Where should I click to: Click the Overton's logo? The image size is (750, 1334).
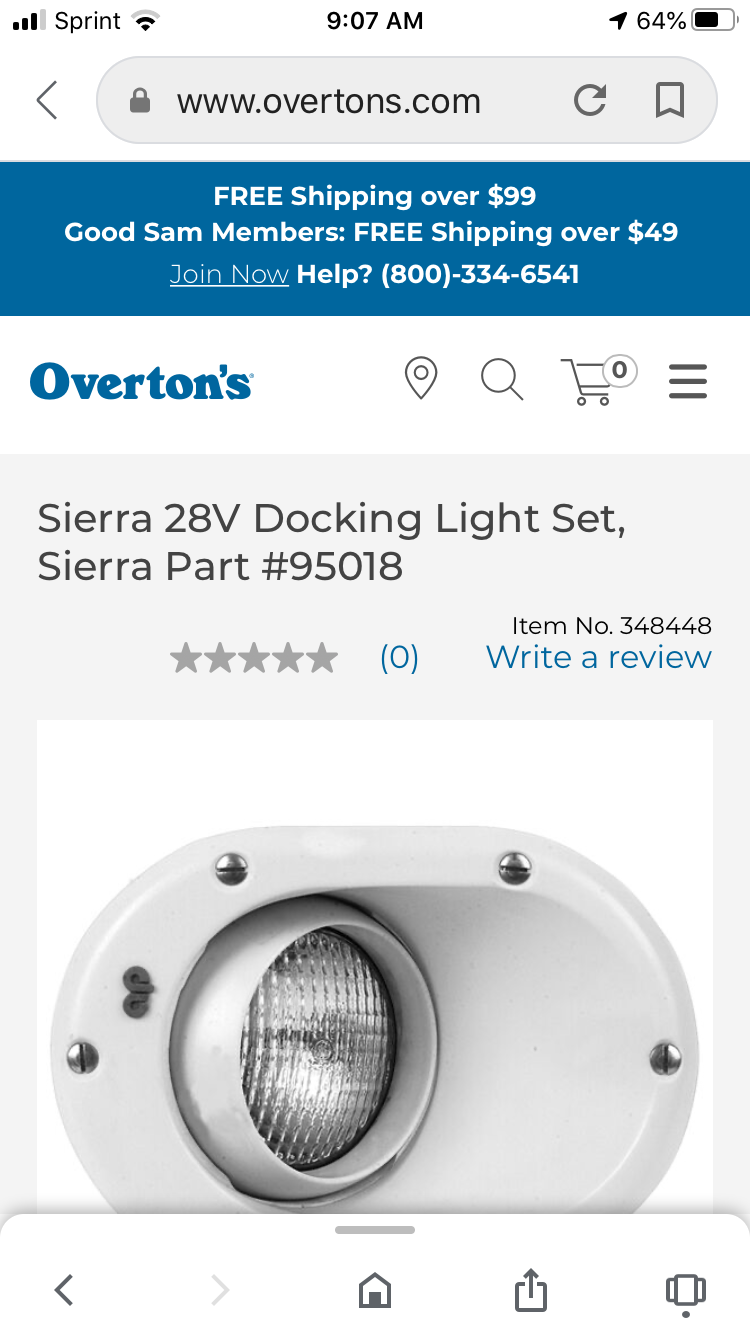click(x=141, y=381)
